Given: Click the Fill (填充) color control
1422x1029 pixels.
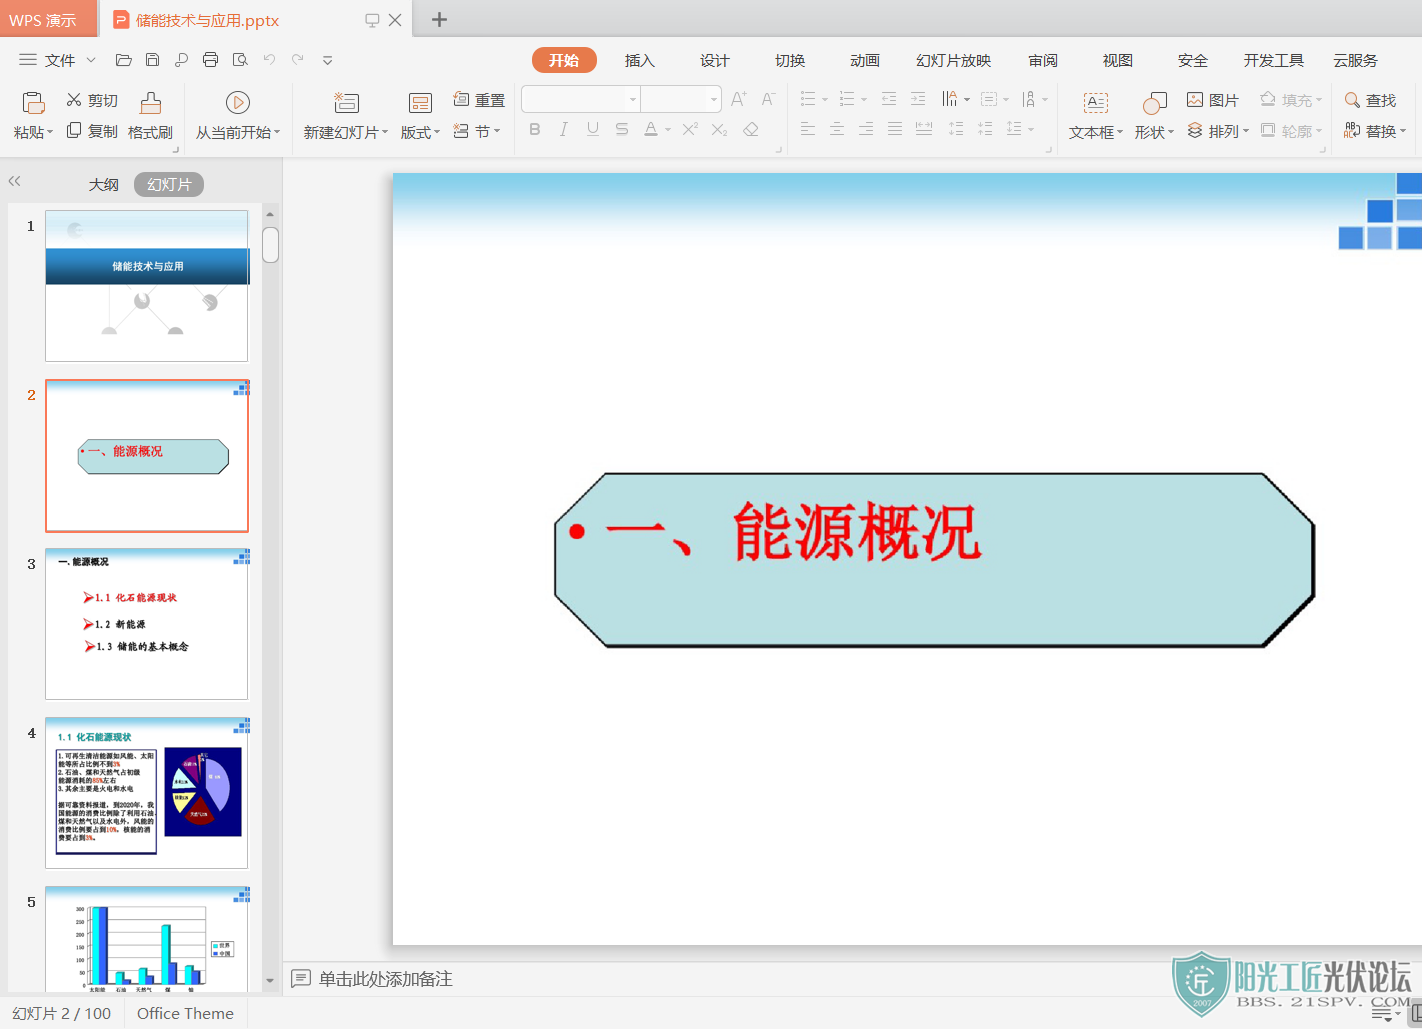Looking at the screenshot, I should click(1291, 100).
